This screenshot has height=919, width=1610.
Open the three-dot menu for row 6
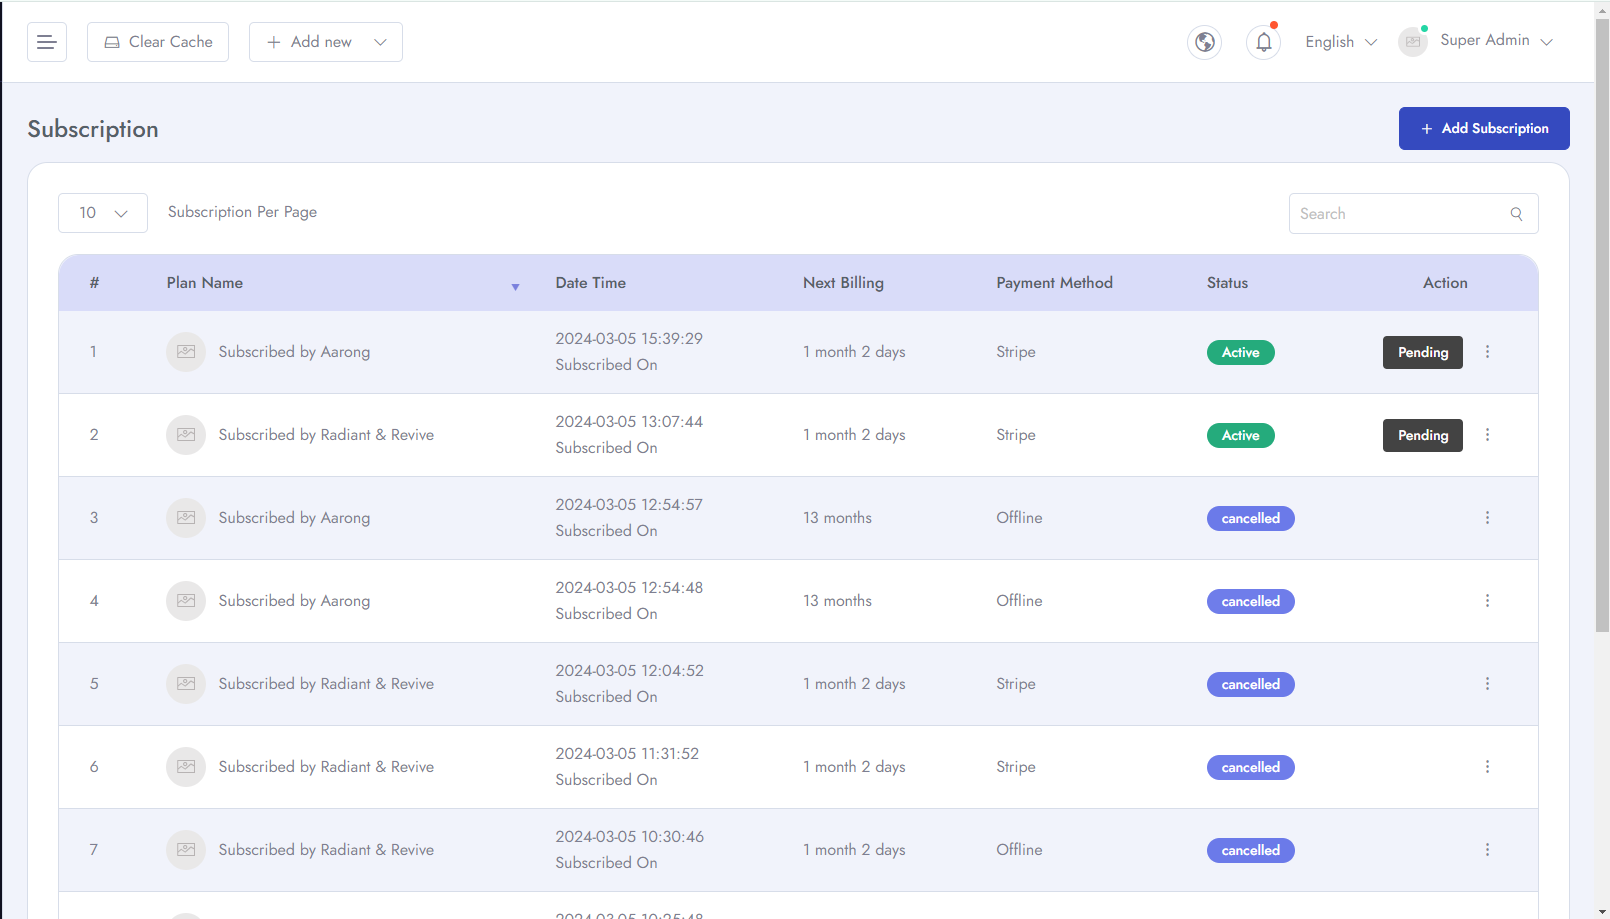(1487, 767)
